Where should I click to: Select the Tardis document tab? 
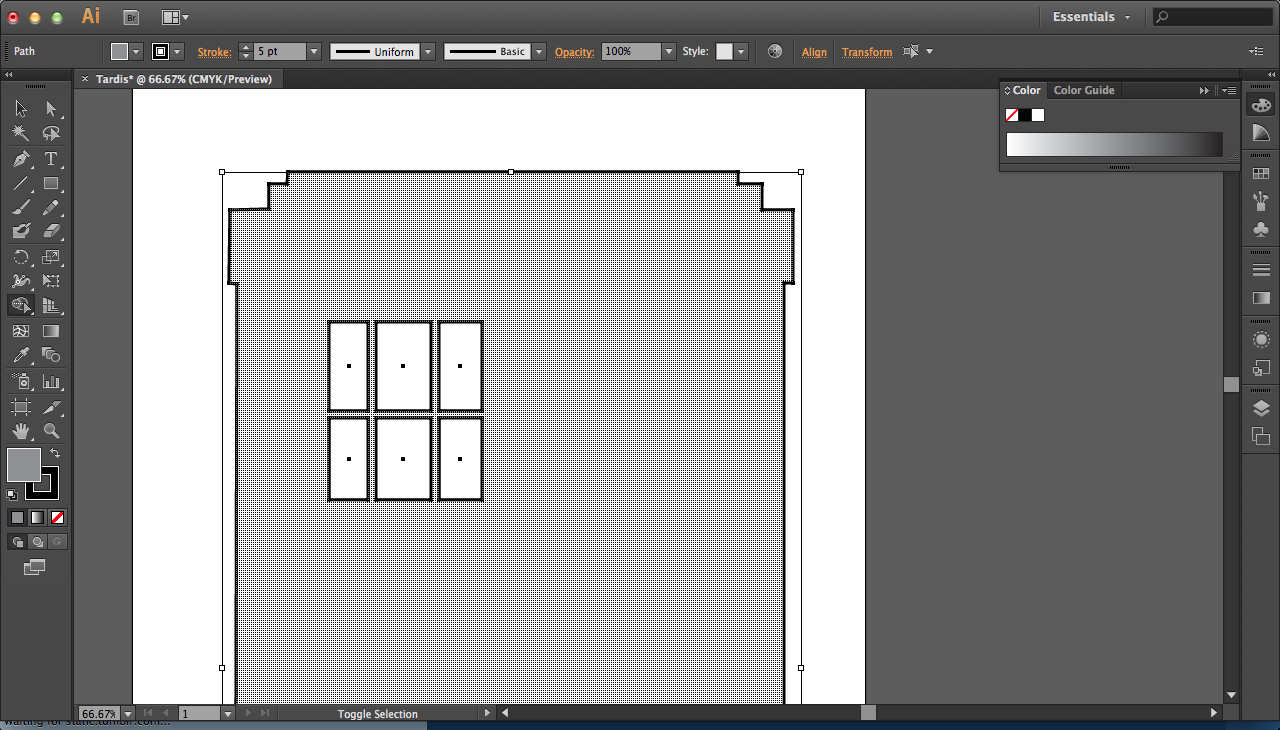(x=184, y=79)
